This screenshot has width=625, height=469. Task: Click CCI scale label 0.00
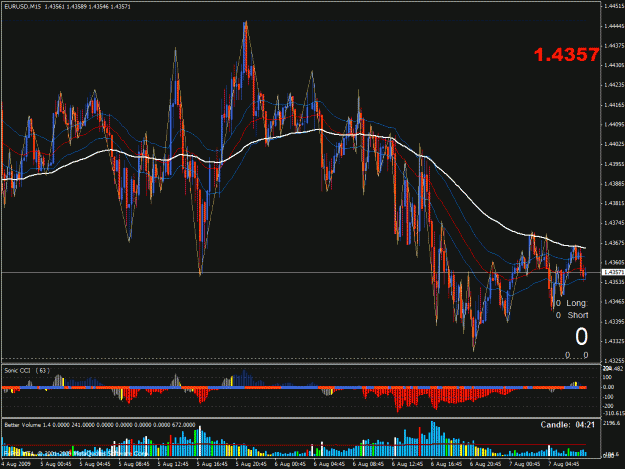coord(608,387)
